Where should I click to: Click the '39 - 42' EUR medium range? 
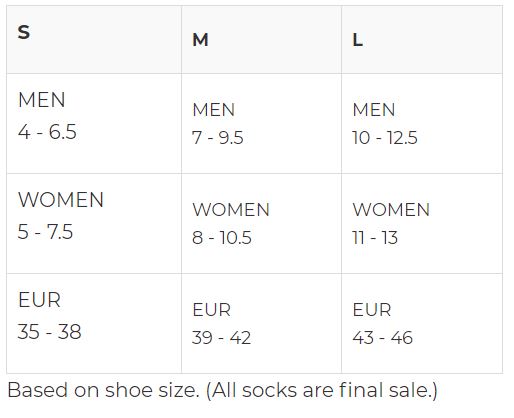[x=221, y=338]
